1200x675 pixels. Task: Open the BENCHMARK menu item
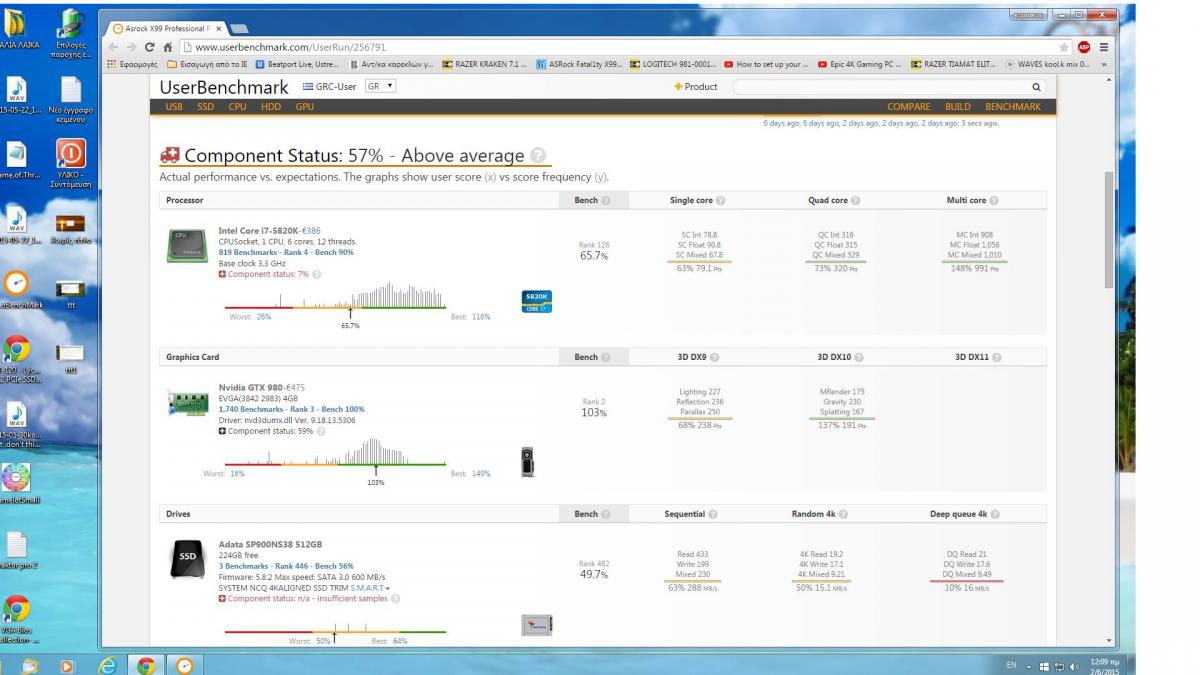point(1013,107)
